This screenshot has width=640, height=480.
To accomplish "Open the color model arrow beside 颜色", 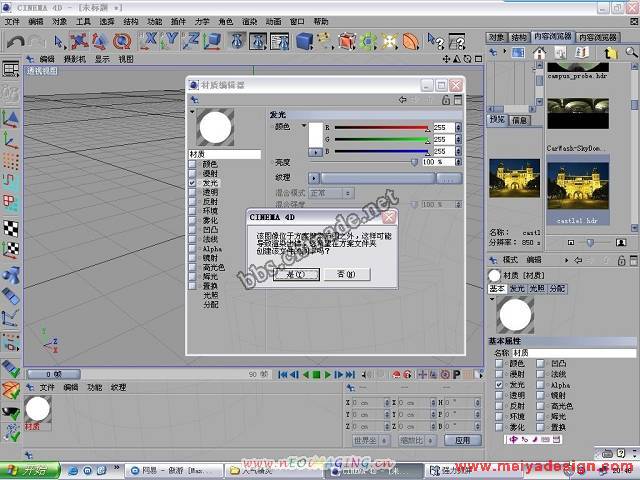I will pyautogui.click(x=304, y=126).
